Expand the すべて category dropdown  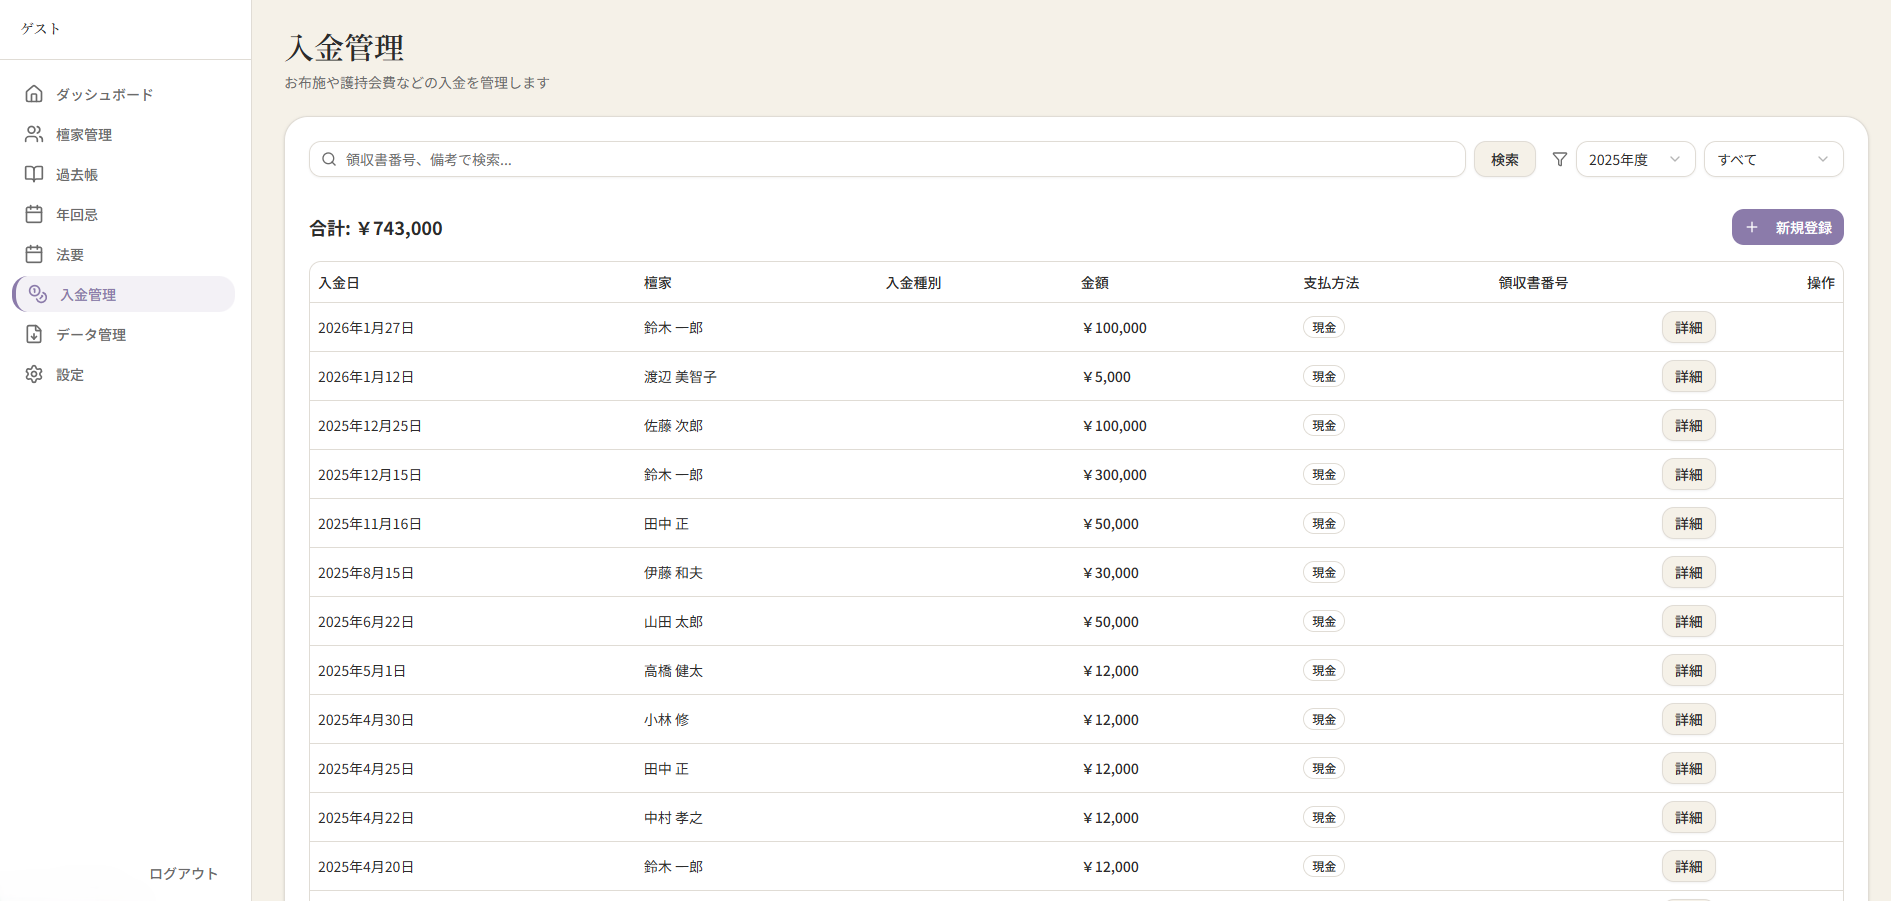pos(1772,160)
